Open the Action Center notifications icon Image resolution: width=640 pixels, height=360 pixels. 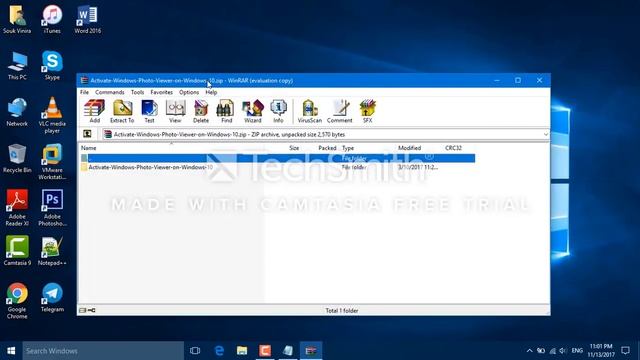[x=625, y=351]
